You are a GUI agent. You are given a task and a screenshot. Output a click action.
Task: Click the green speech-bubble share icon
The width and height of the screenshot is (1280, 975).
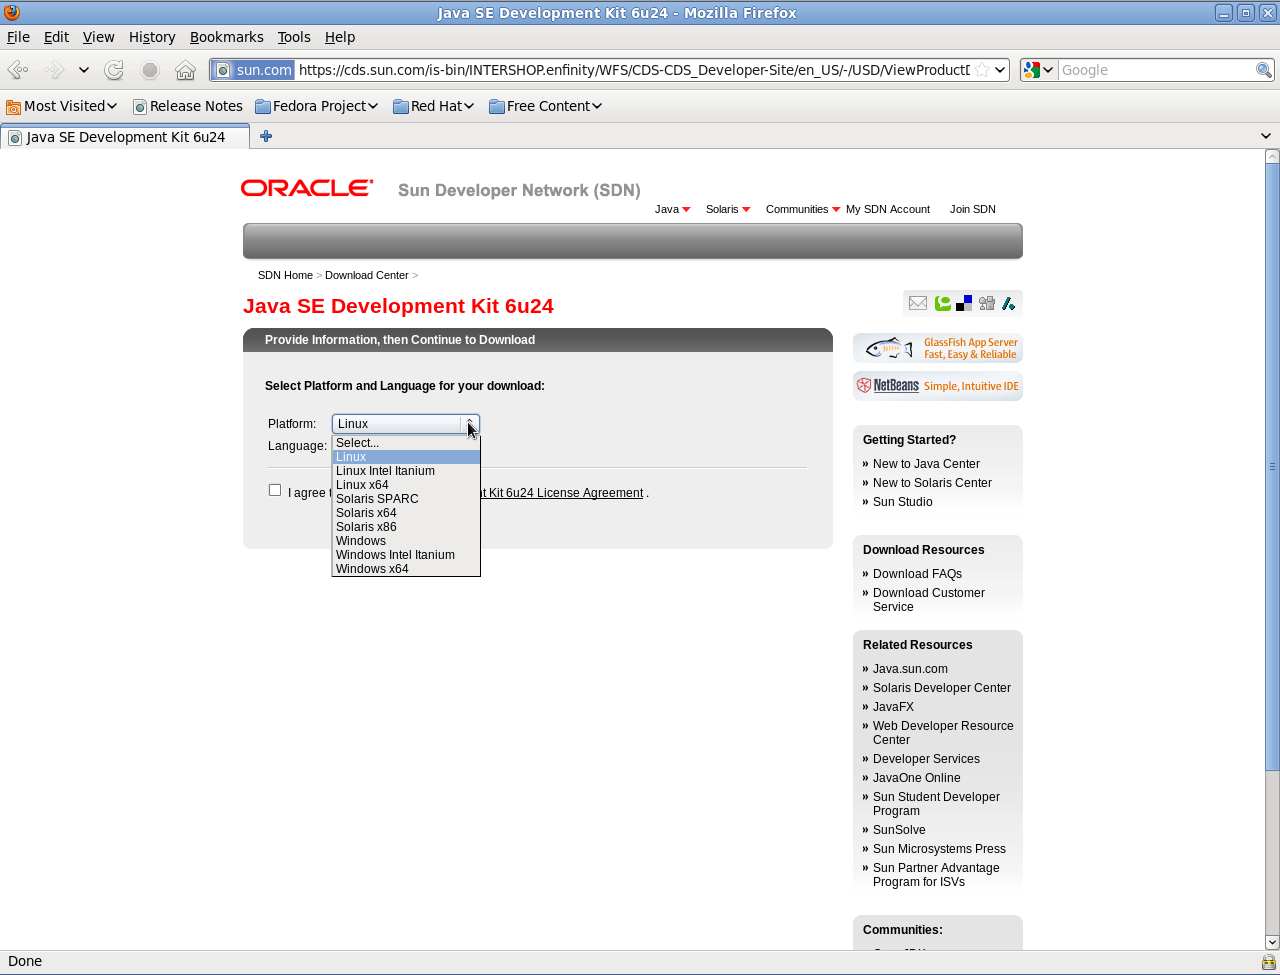tap(942, 303)
